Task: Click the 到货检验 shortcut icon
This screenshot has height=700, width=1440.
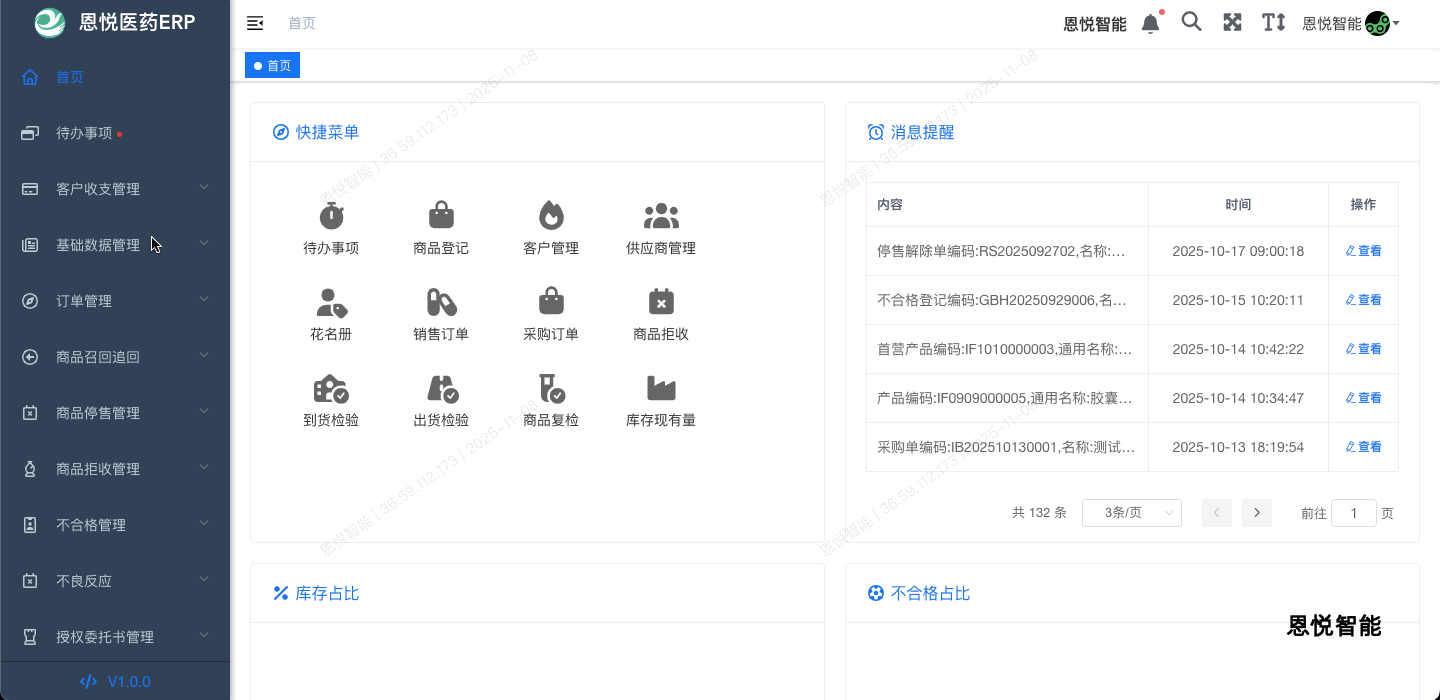Action: click(331, 388)
